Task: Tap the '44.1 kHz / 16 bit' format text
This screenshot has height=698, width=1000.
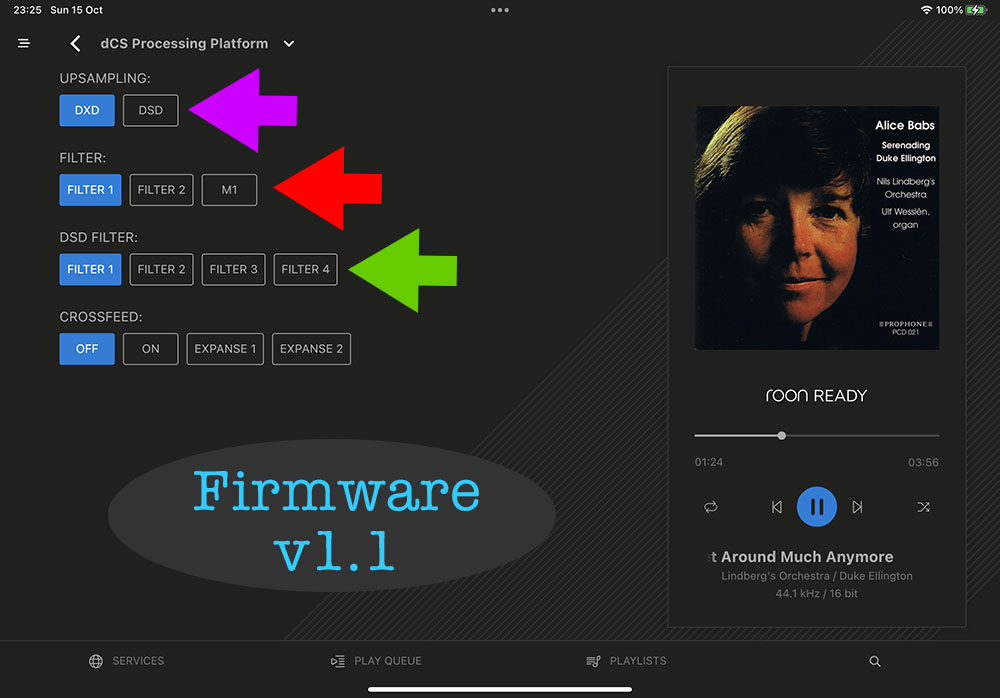Action: [816, 593]
